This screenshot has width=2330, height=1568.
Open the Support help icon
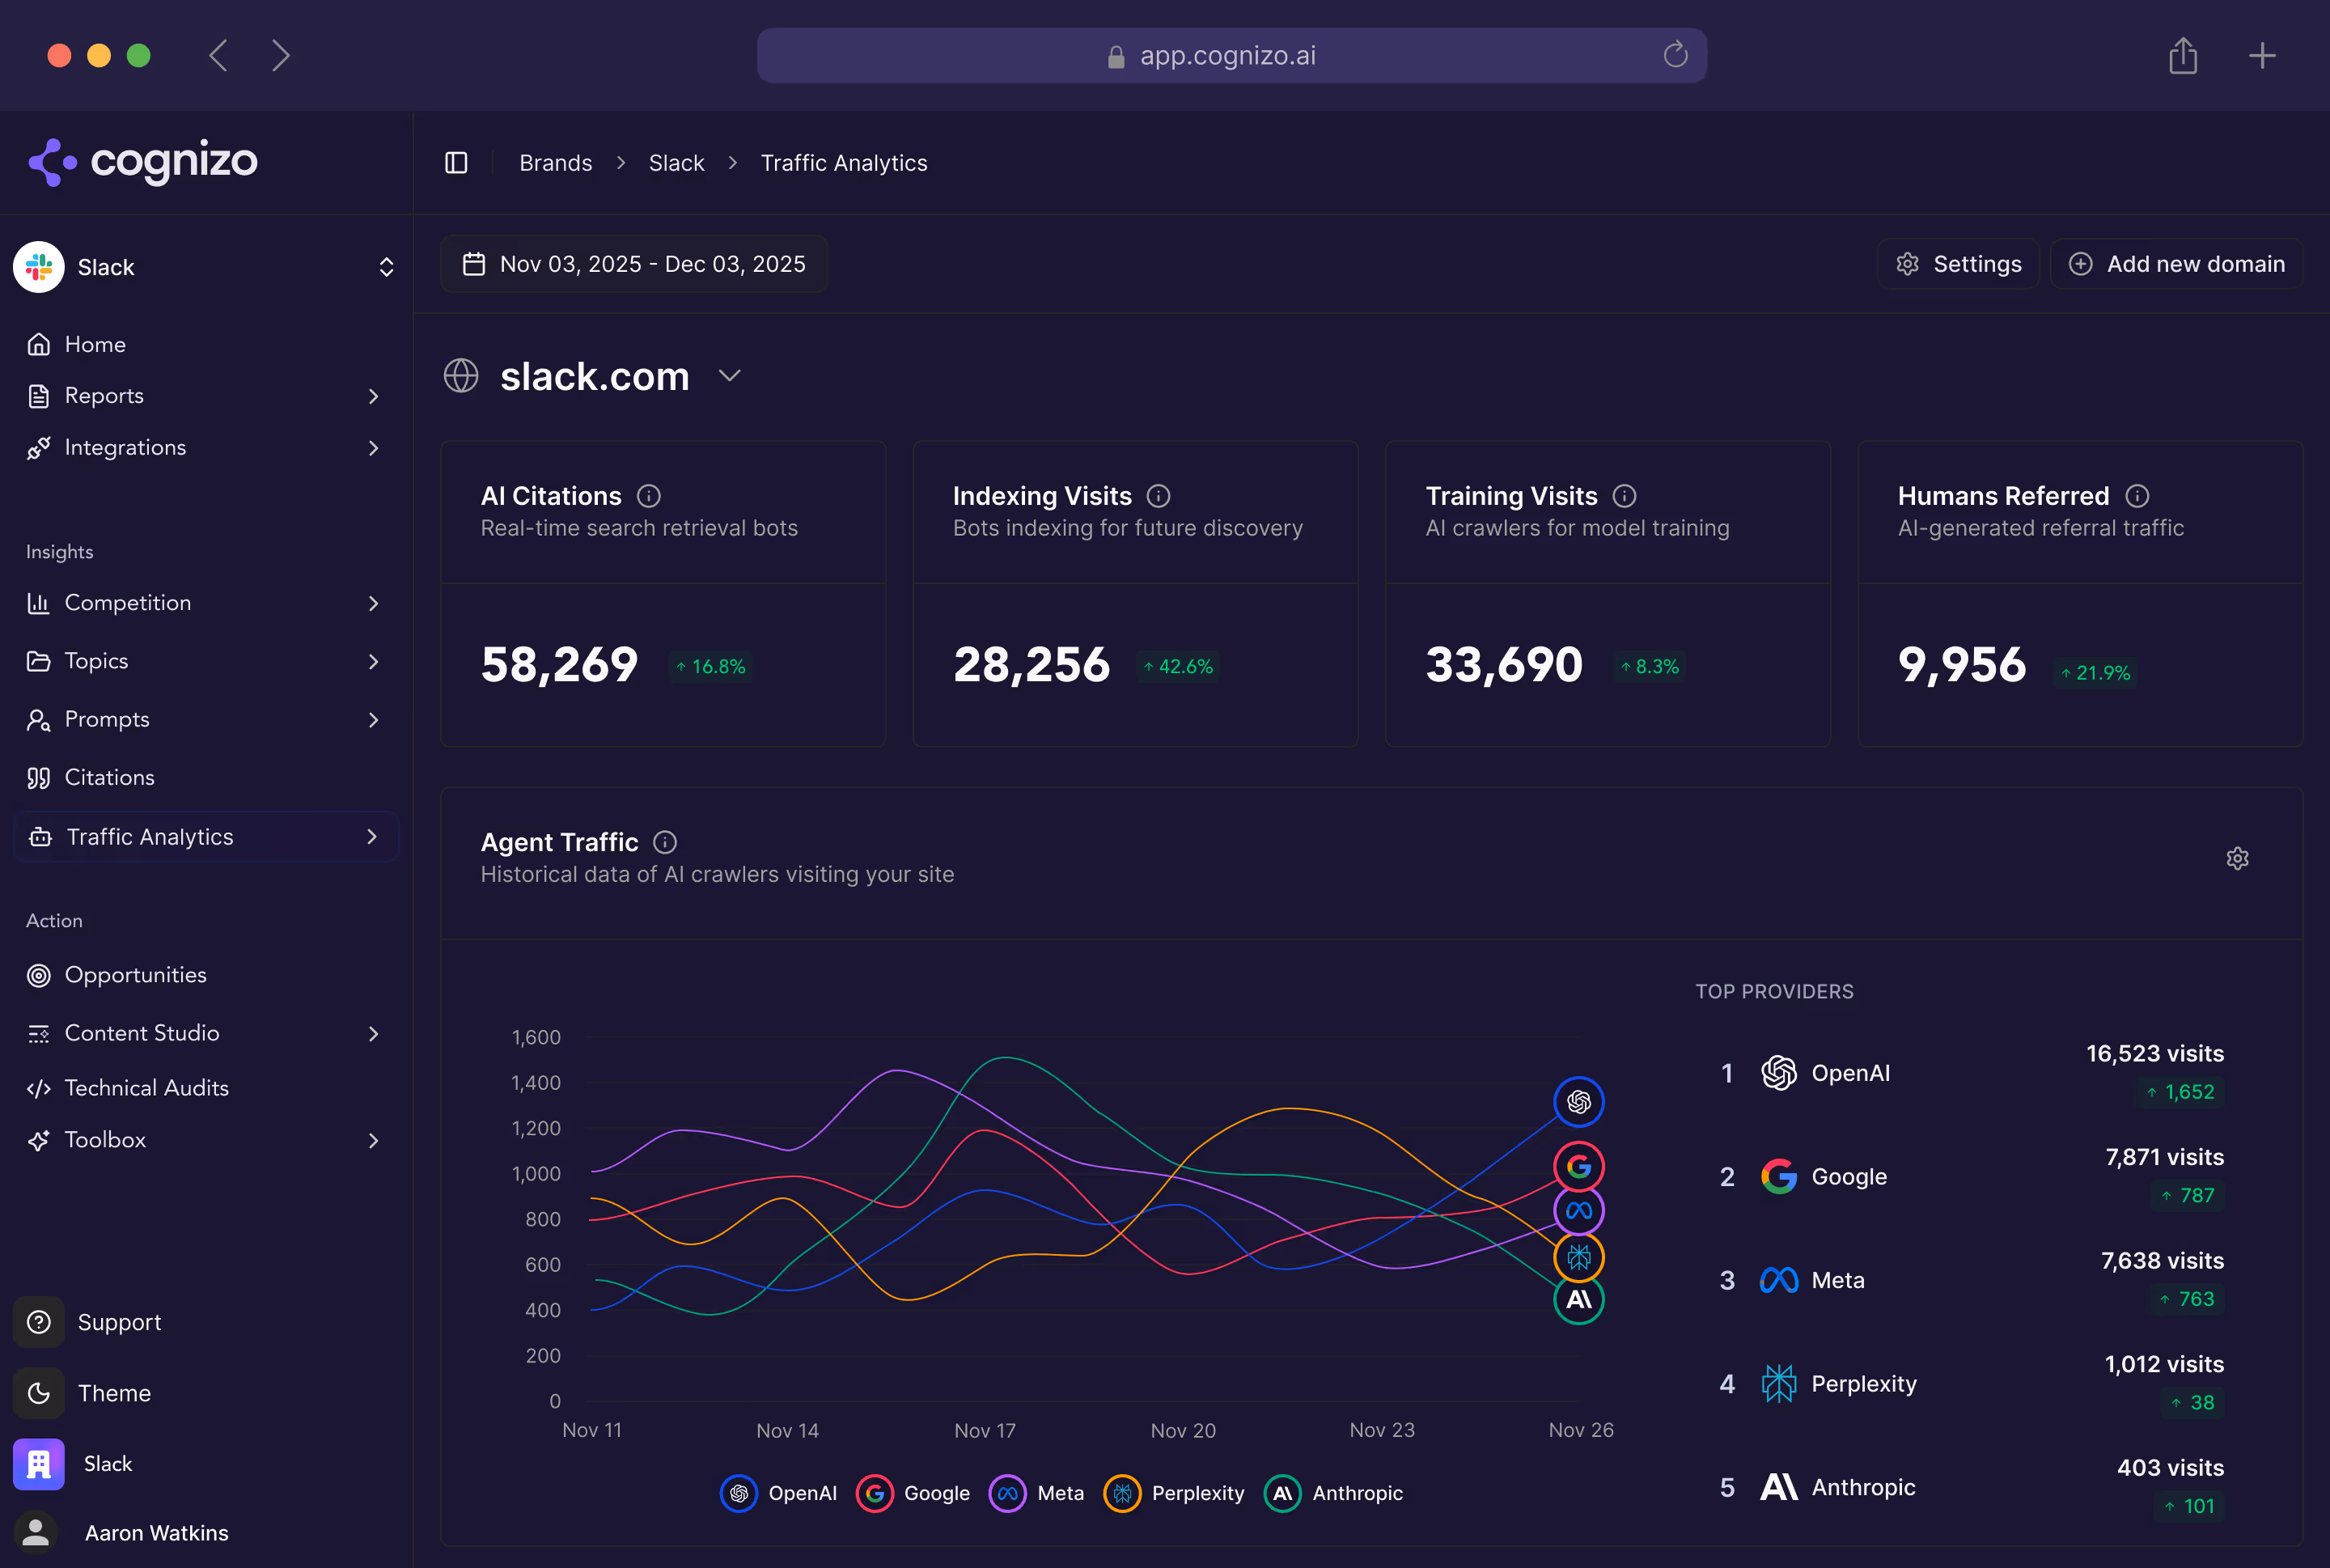pyautogui.click(x=39, y=1321)
